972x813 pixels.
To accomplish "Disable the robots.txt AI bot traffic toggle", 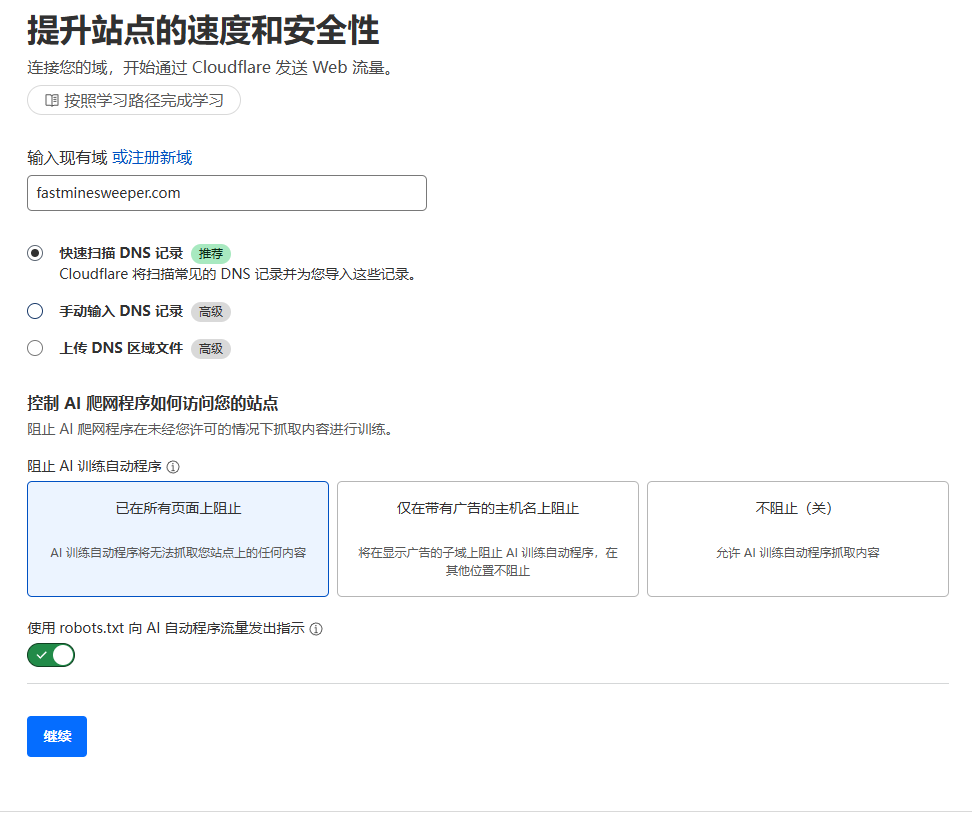I will coord(50,654).
